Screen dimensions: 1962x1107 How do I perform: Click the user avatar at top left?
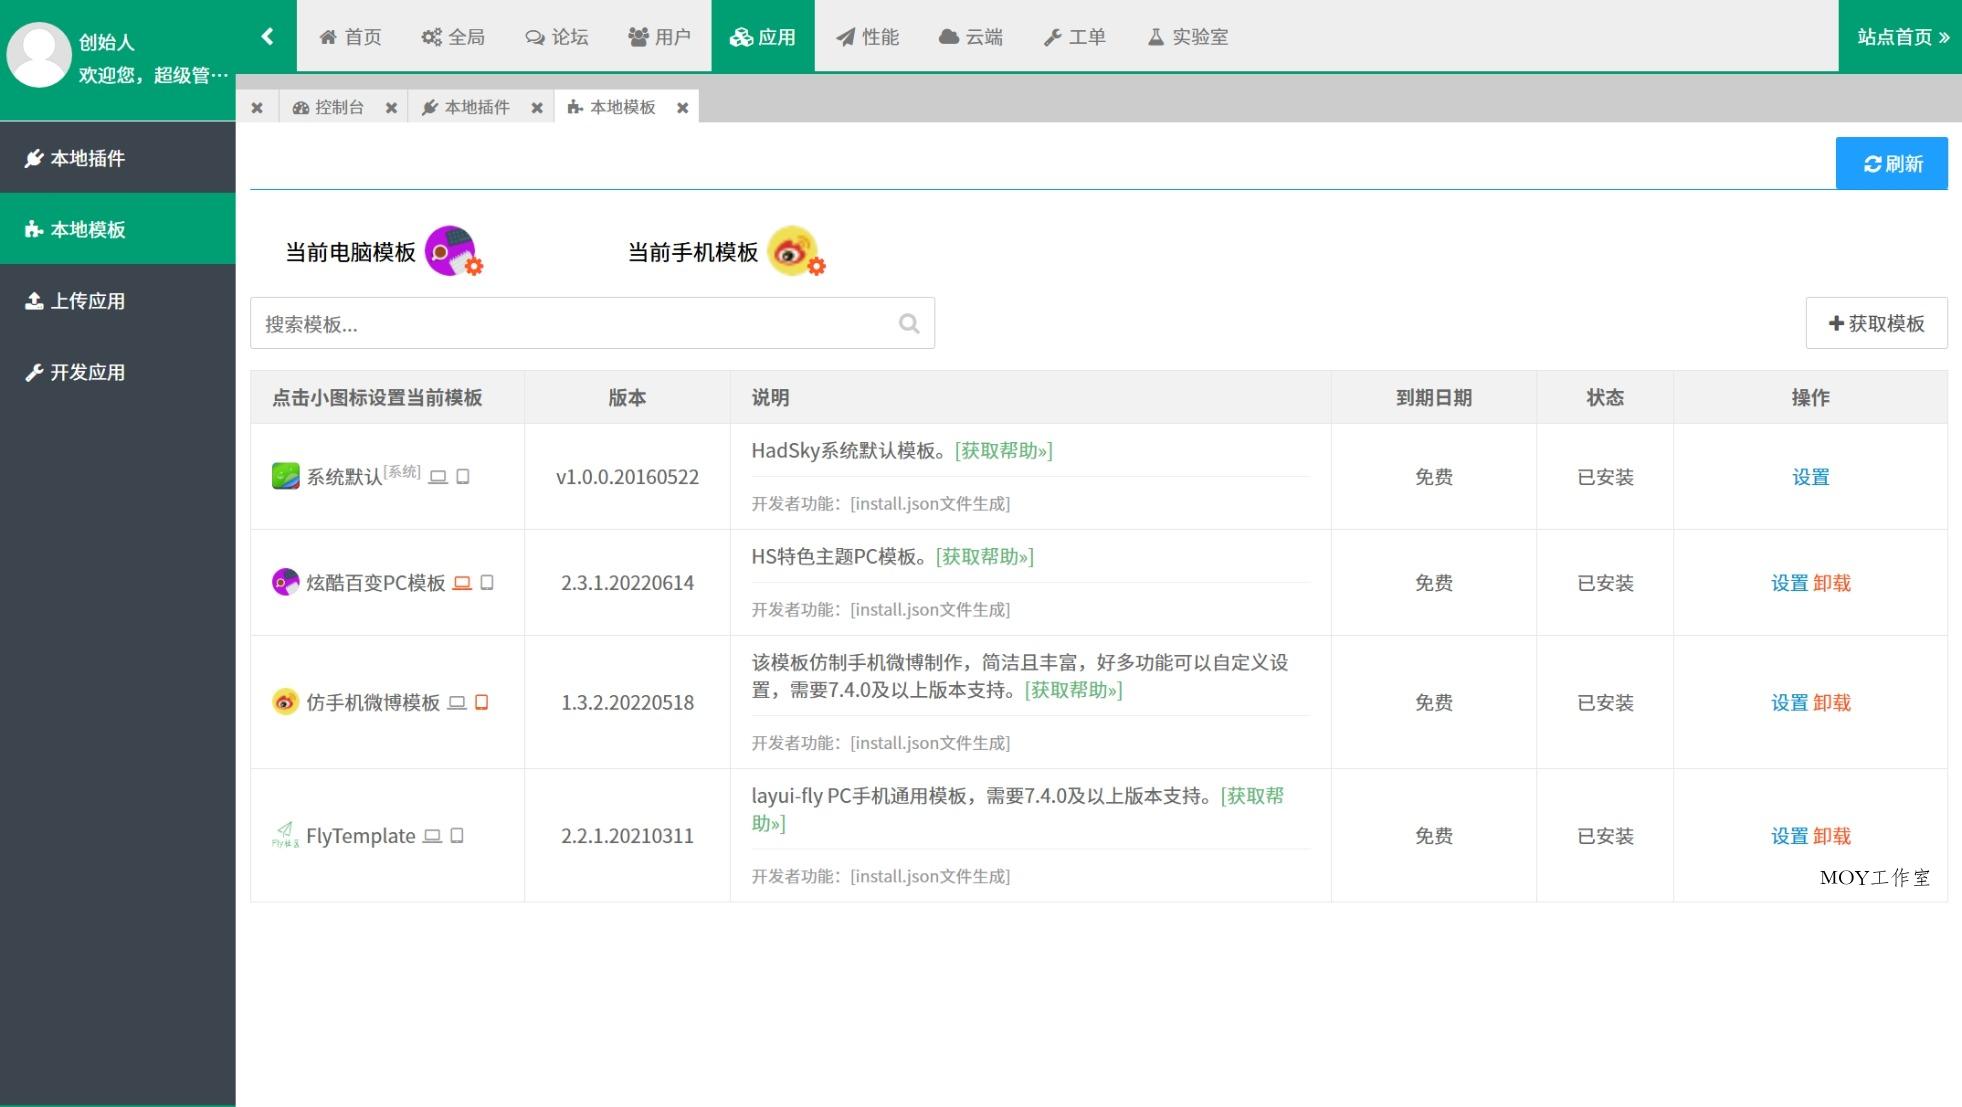click(x=38, y=54)
